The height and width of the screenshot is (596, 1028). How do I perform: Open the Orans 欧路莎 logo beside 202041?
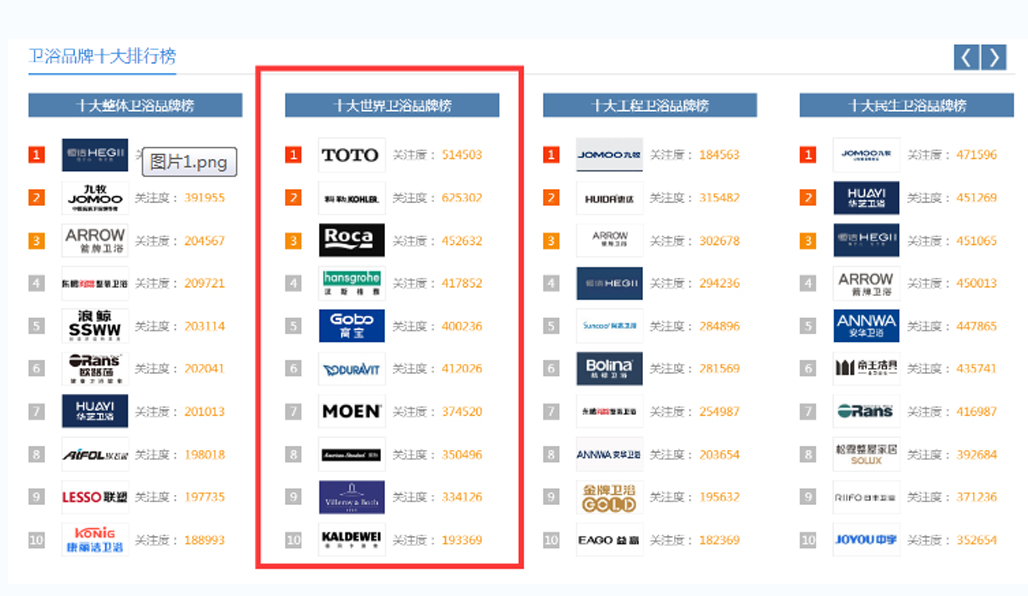(x=95, y=368)
